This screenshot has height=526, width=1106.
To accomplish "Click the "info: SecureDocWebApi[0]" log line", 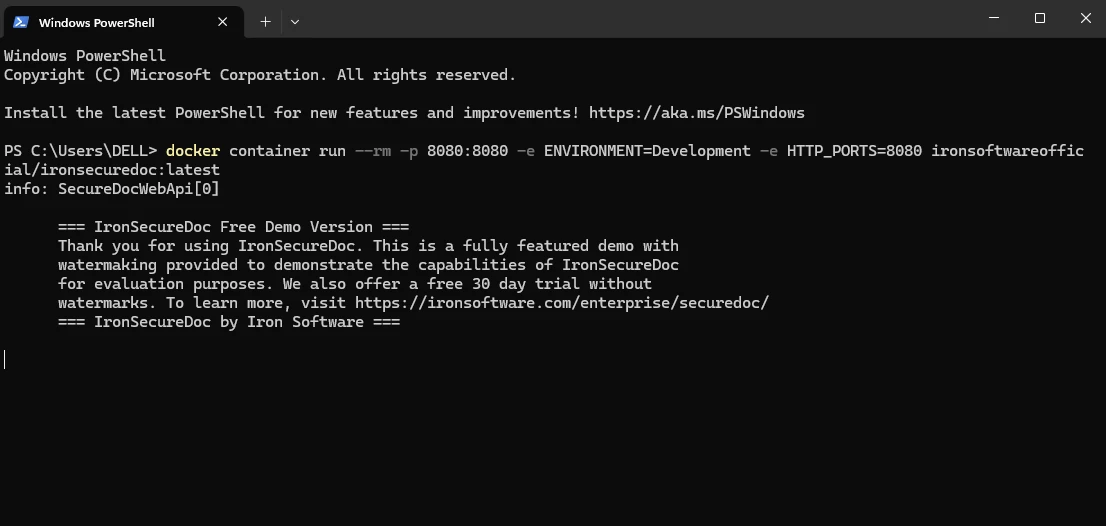I will [112, 189].
